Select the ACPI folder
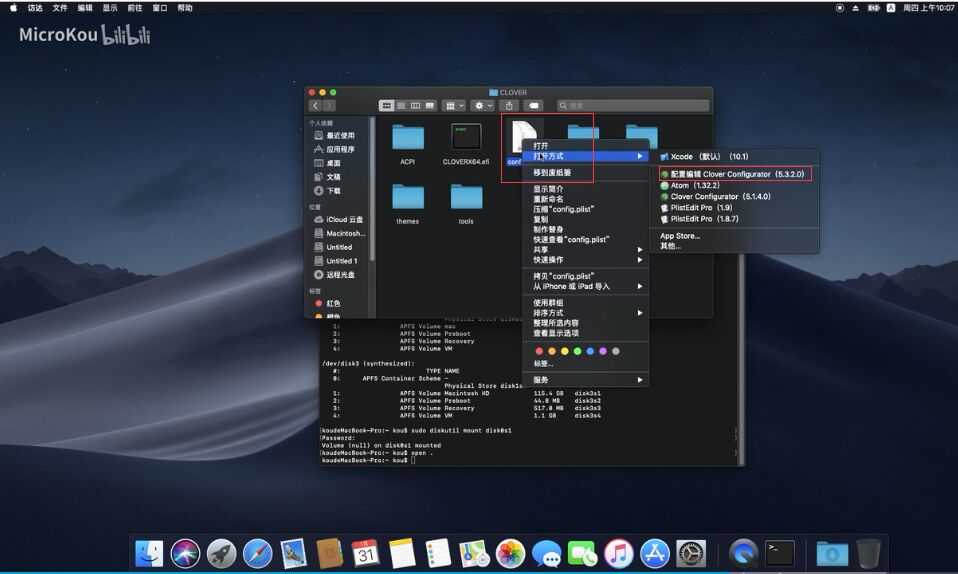This screenshot has width=958, height=574. point(408,144)
